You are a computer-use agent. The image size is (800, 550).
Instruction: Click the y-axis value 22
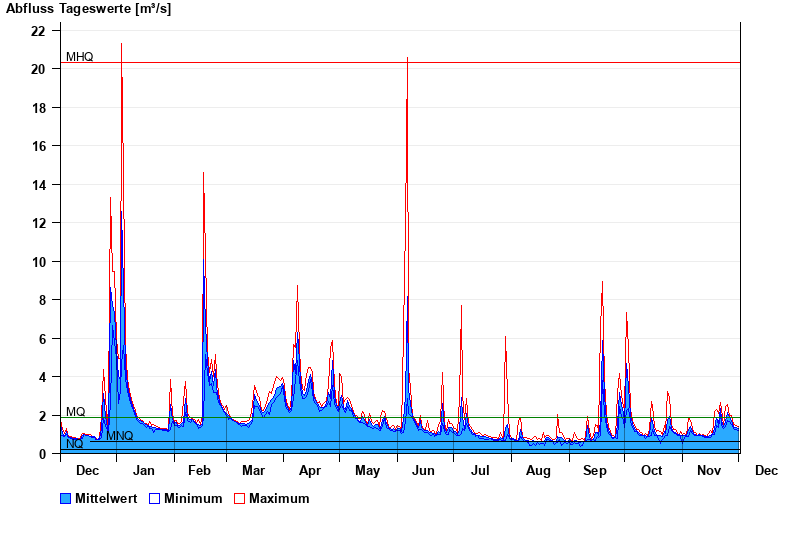pyautogui.click(x=38, y=31)
